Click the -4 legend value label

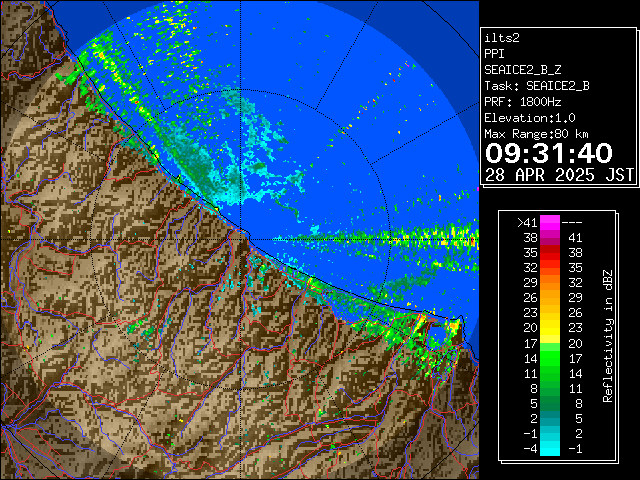pos(530,448)
